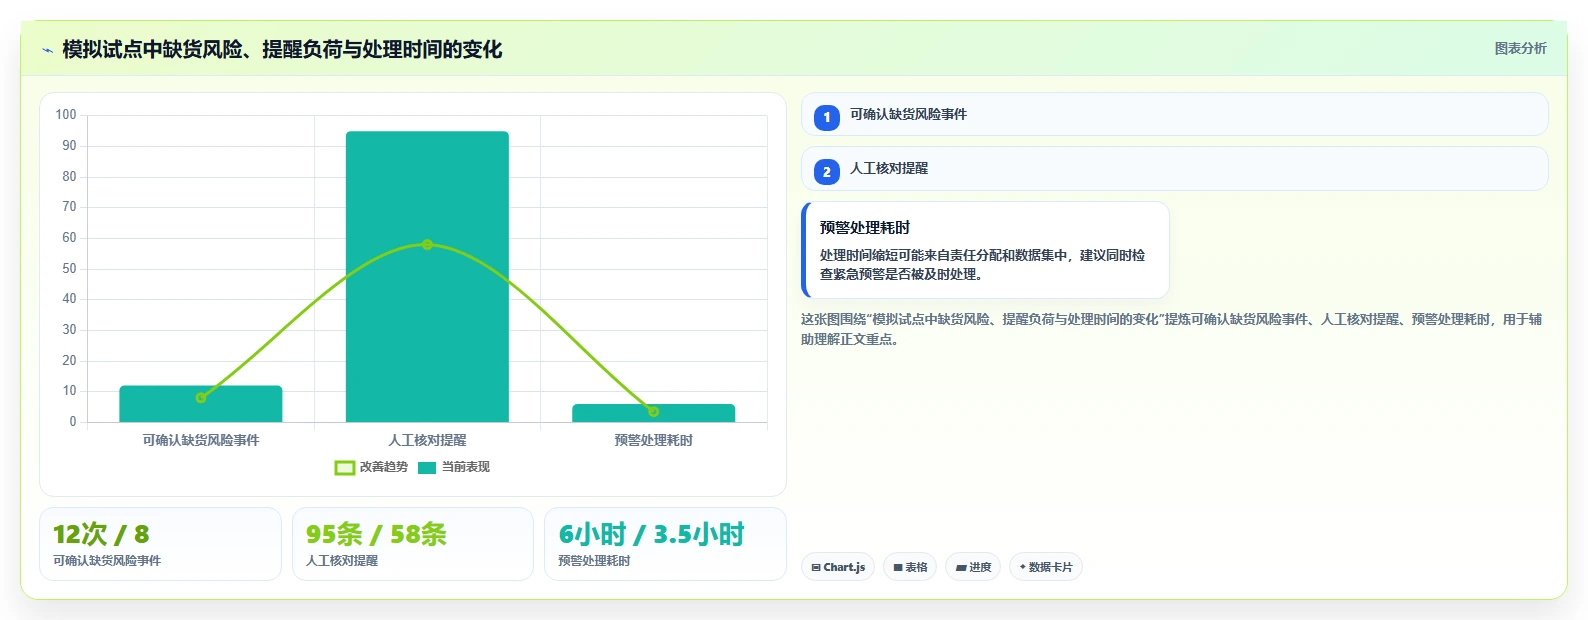This screenshot has height=620, width=1588.
Task: Click the y-axis value 50
Action: click(x=69, y=268)
